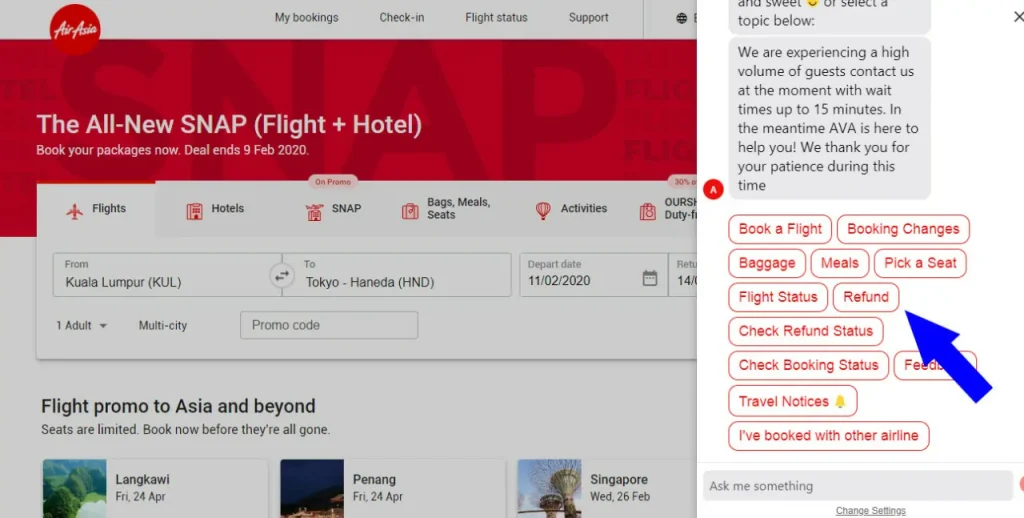Screen dimensions: 1024x518
Task: Click The All-New SNAP banner heading
Action: tap(229, 124)
